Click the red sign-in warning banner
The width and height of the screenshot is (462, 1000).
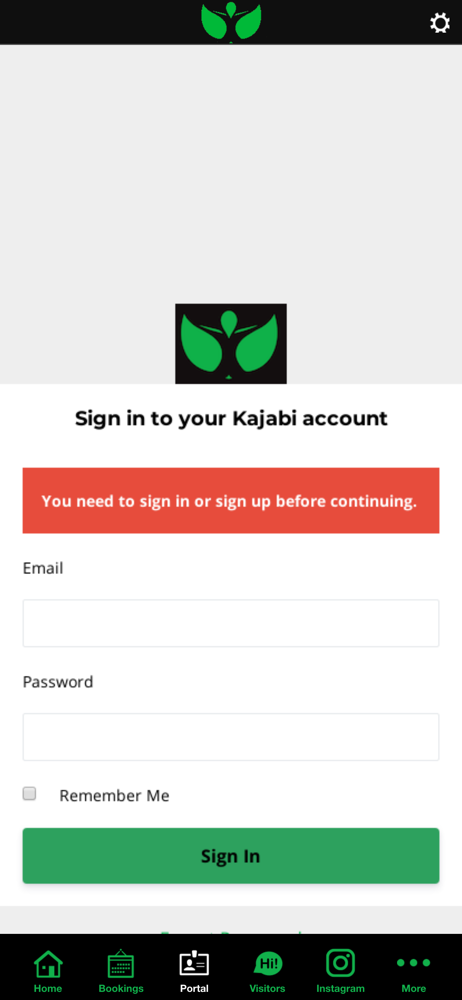tap(231, 501)
